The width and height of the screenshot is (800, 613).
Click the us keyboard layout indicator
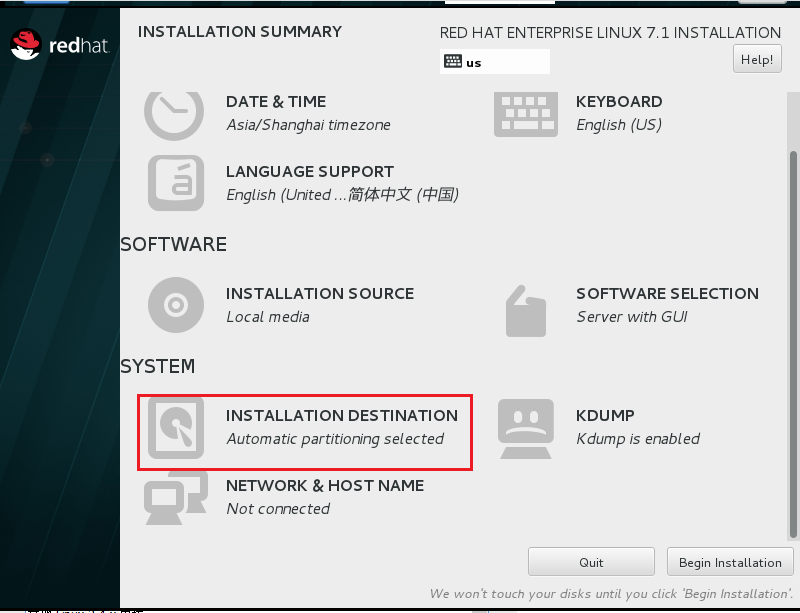[495, 62]
